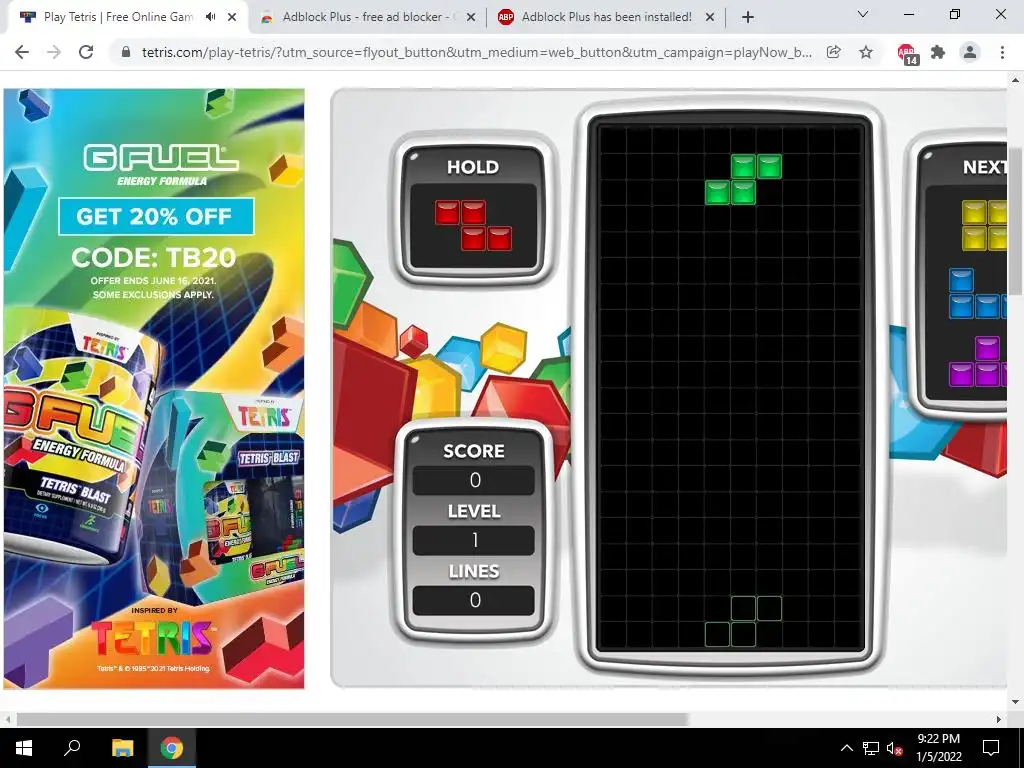Click the blue J piece in NEXT queue
Viewport: 1024px width, 768px height.
click(978, 294)
